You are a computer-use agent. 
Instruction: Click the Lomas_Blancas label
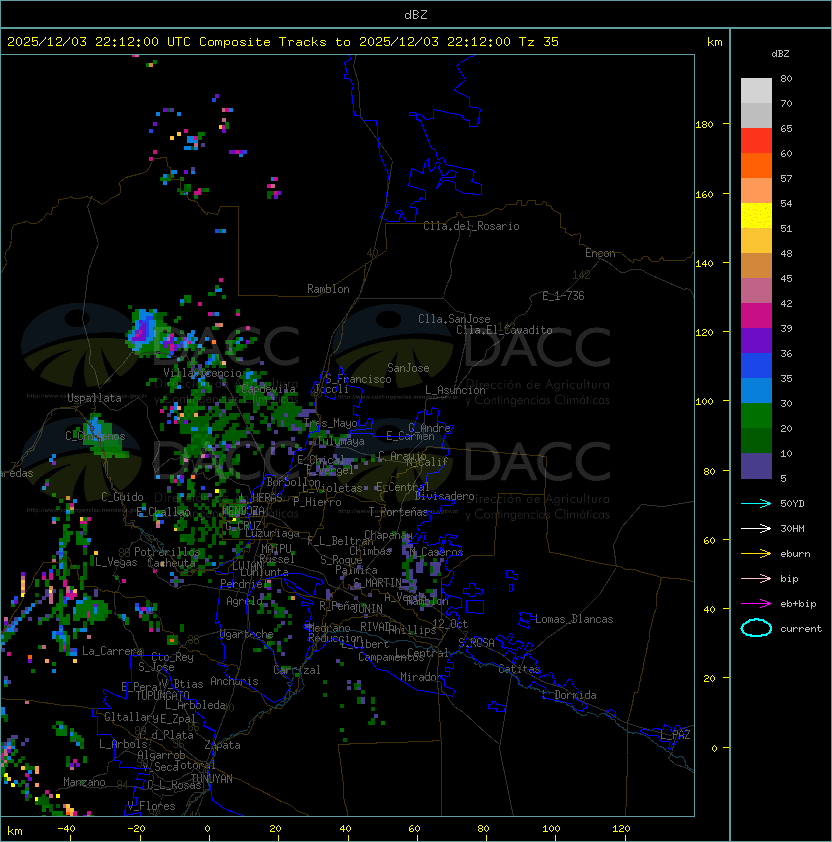point(574,619)
